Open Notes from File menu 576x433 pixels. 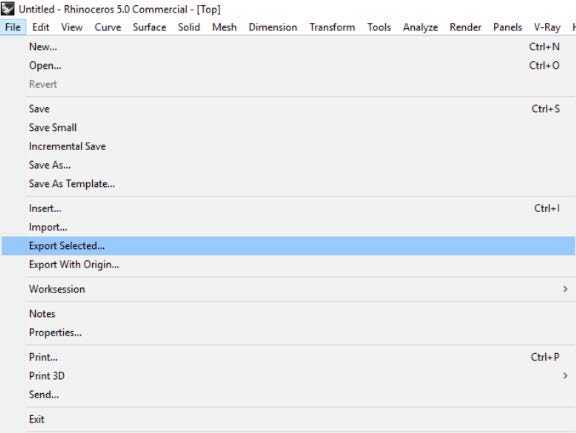(288, 314)
